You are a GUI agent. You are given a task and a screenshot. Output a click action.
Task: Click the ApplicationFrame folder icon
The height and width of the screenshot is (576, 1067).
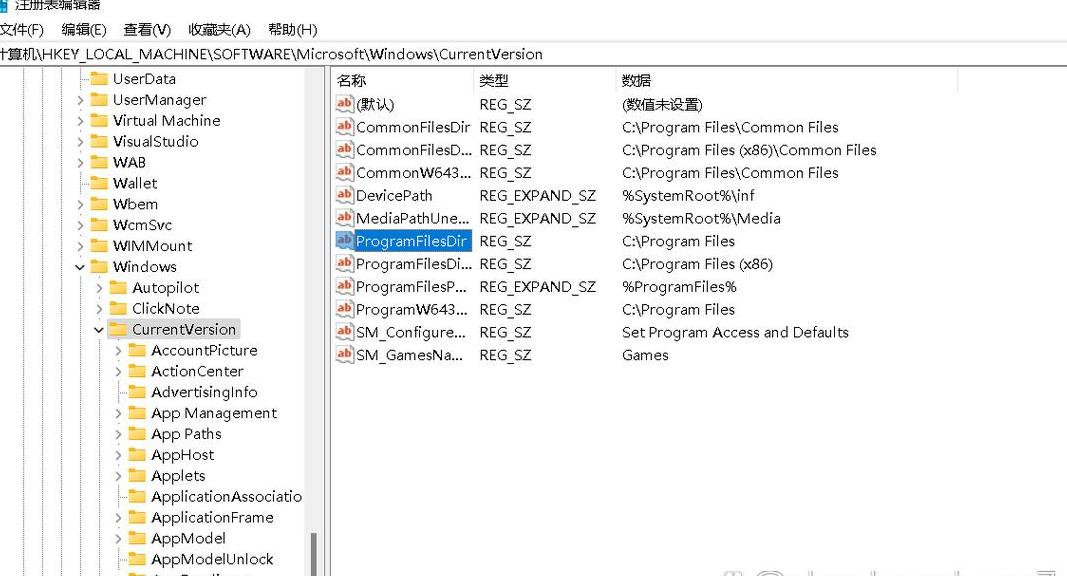click(x=137, y=517)
